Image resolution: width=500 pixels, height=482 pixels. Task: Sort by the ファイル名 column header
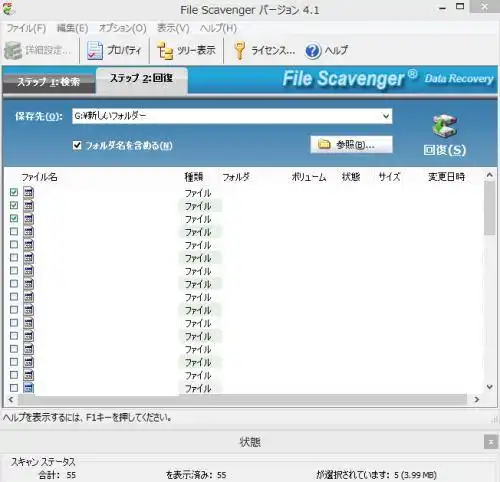coord(39,177)
